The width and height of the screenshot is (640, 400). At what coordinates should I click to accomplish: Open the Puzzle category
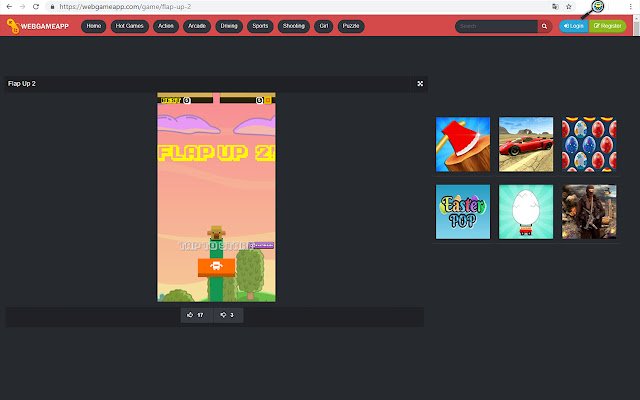[x=351, y=26]
